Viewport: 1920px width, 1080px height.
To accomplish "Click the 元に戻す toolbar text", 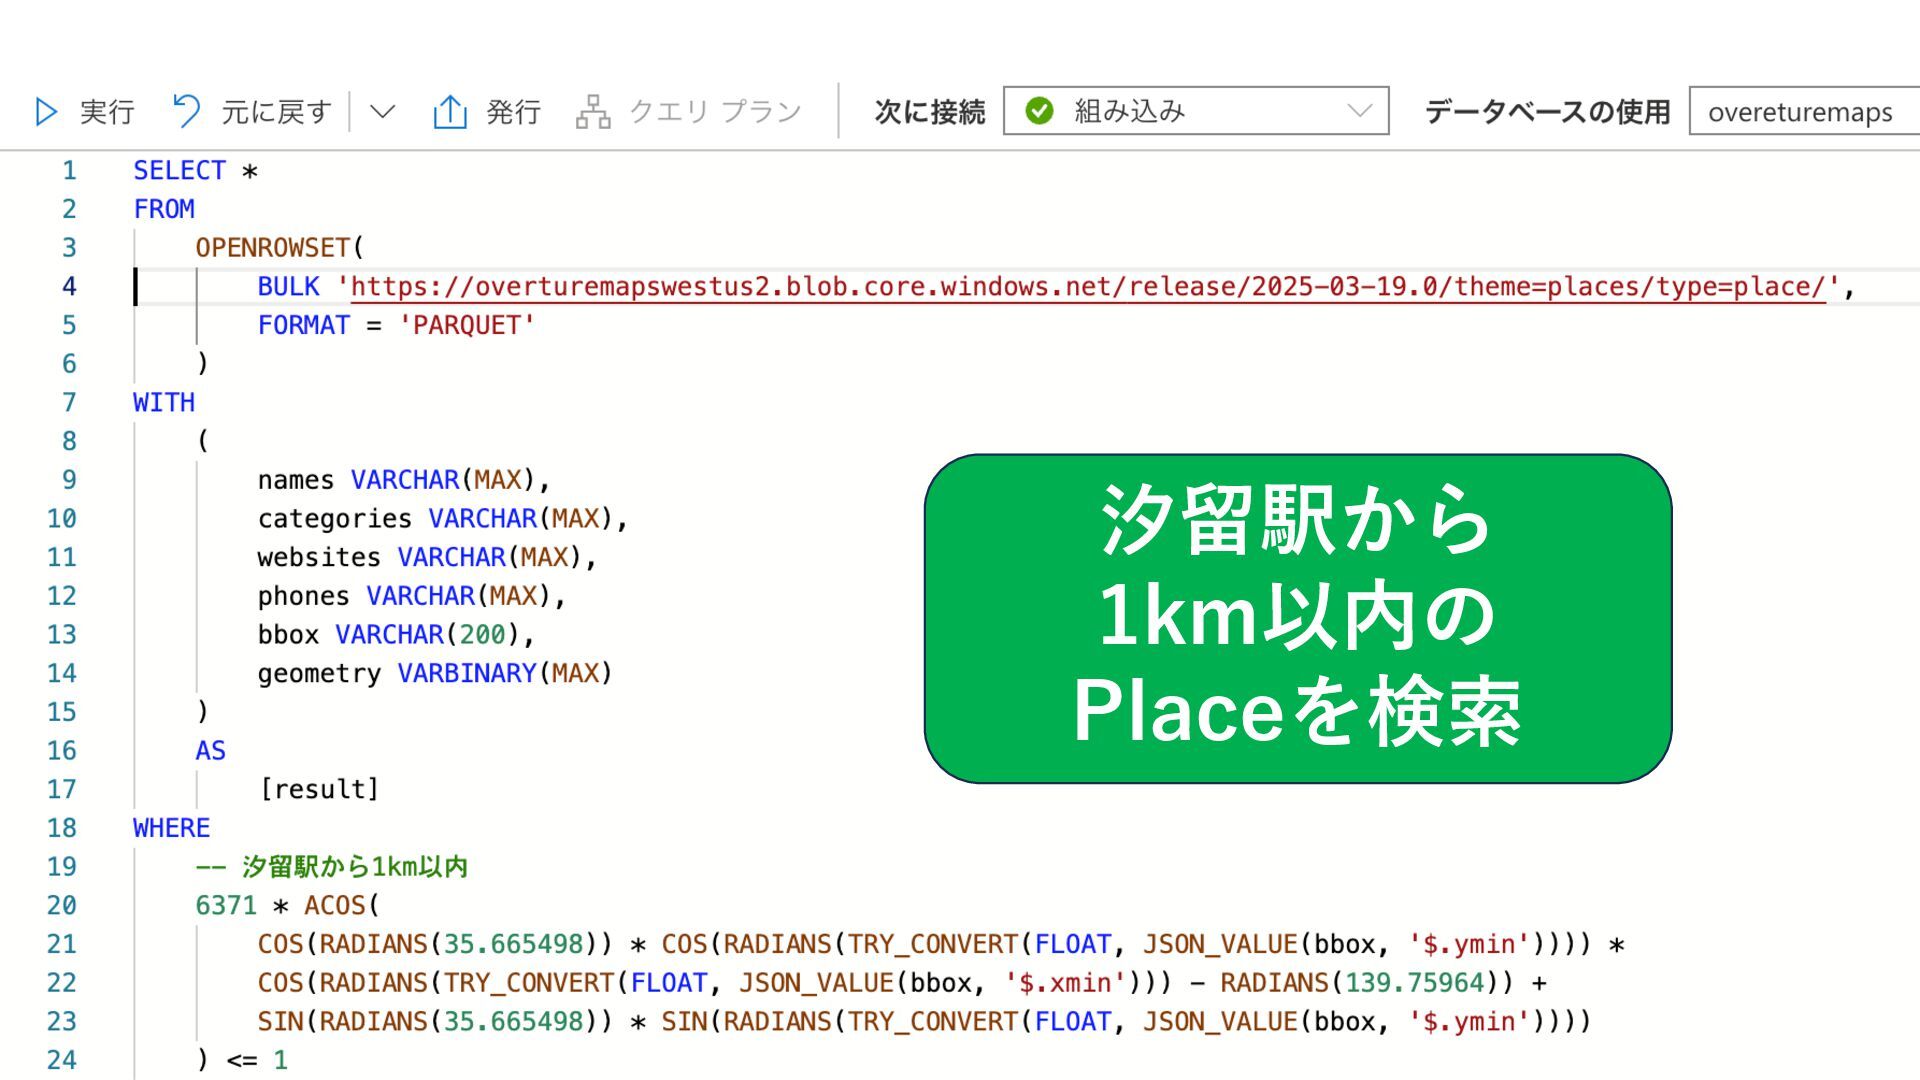I will click(276, 111).
